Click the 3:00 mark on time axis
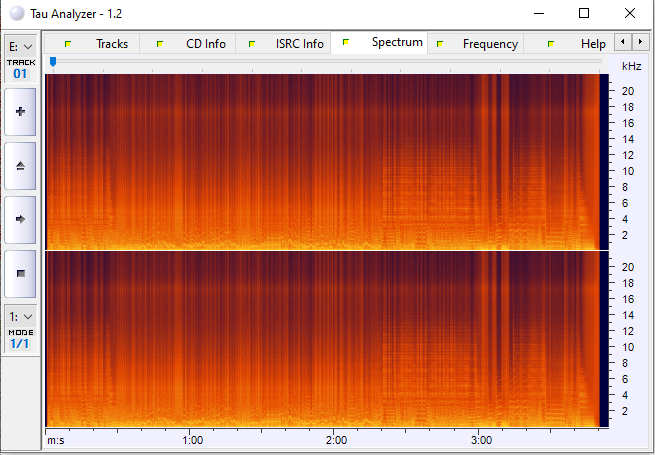The image size is (655, 455). coord(481,440)
